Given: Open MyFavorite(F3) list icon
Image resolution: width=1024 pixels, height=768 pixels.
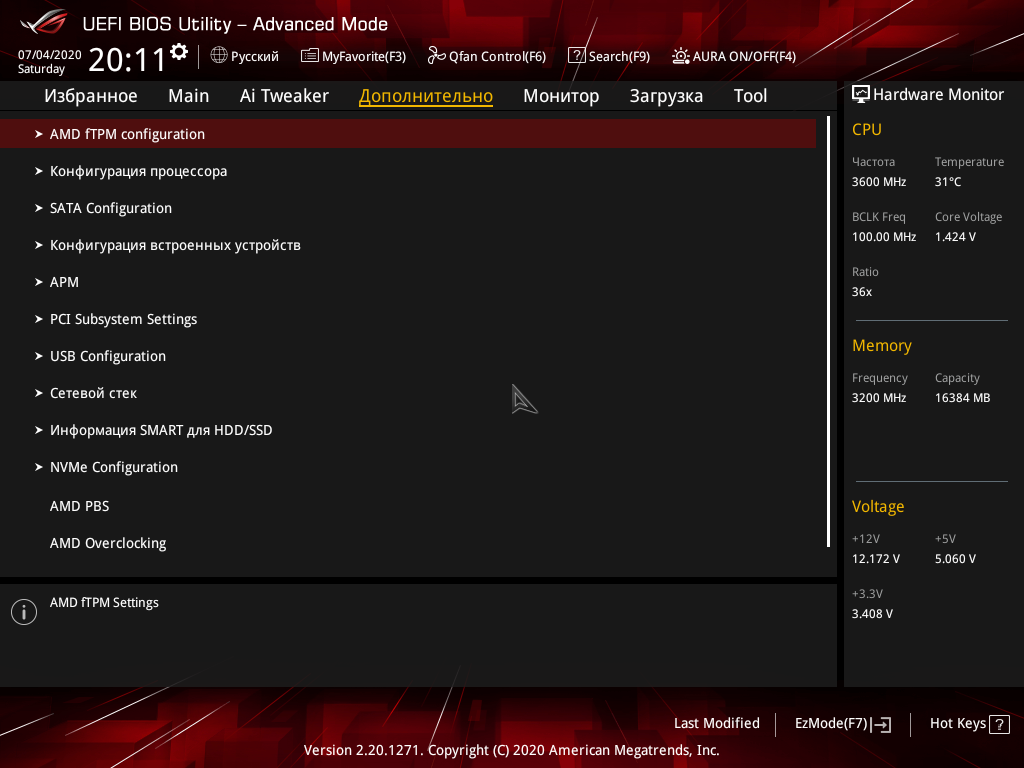Looking at the screenshot, I should coord(310,56).
